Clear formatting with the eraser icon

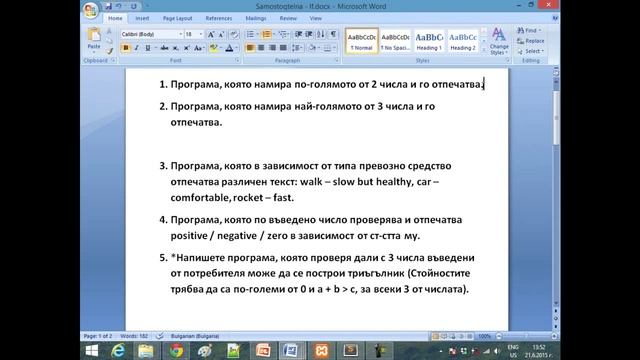234,34
